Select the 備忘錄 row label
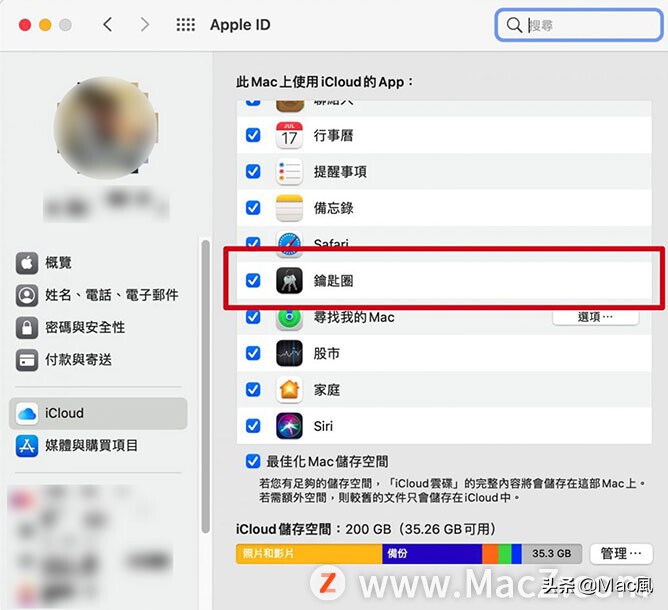This screenshot has height=610, width=668. point(334,208)
